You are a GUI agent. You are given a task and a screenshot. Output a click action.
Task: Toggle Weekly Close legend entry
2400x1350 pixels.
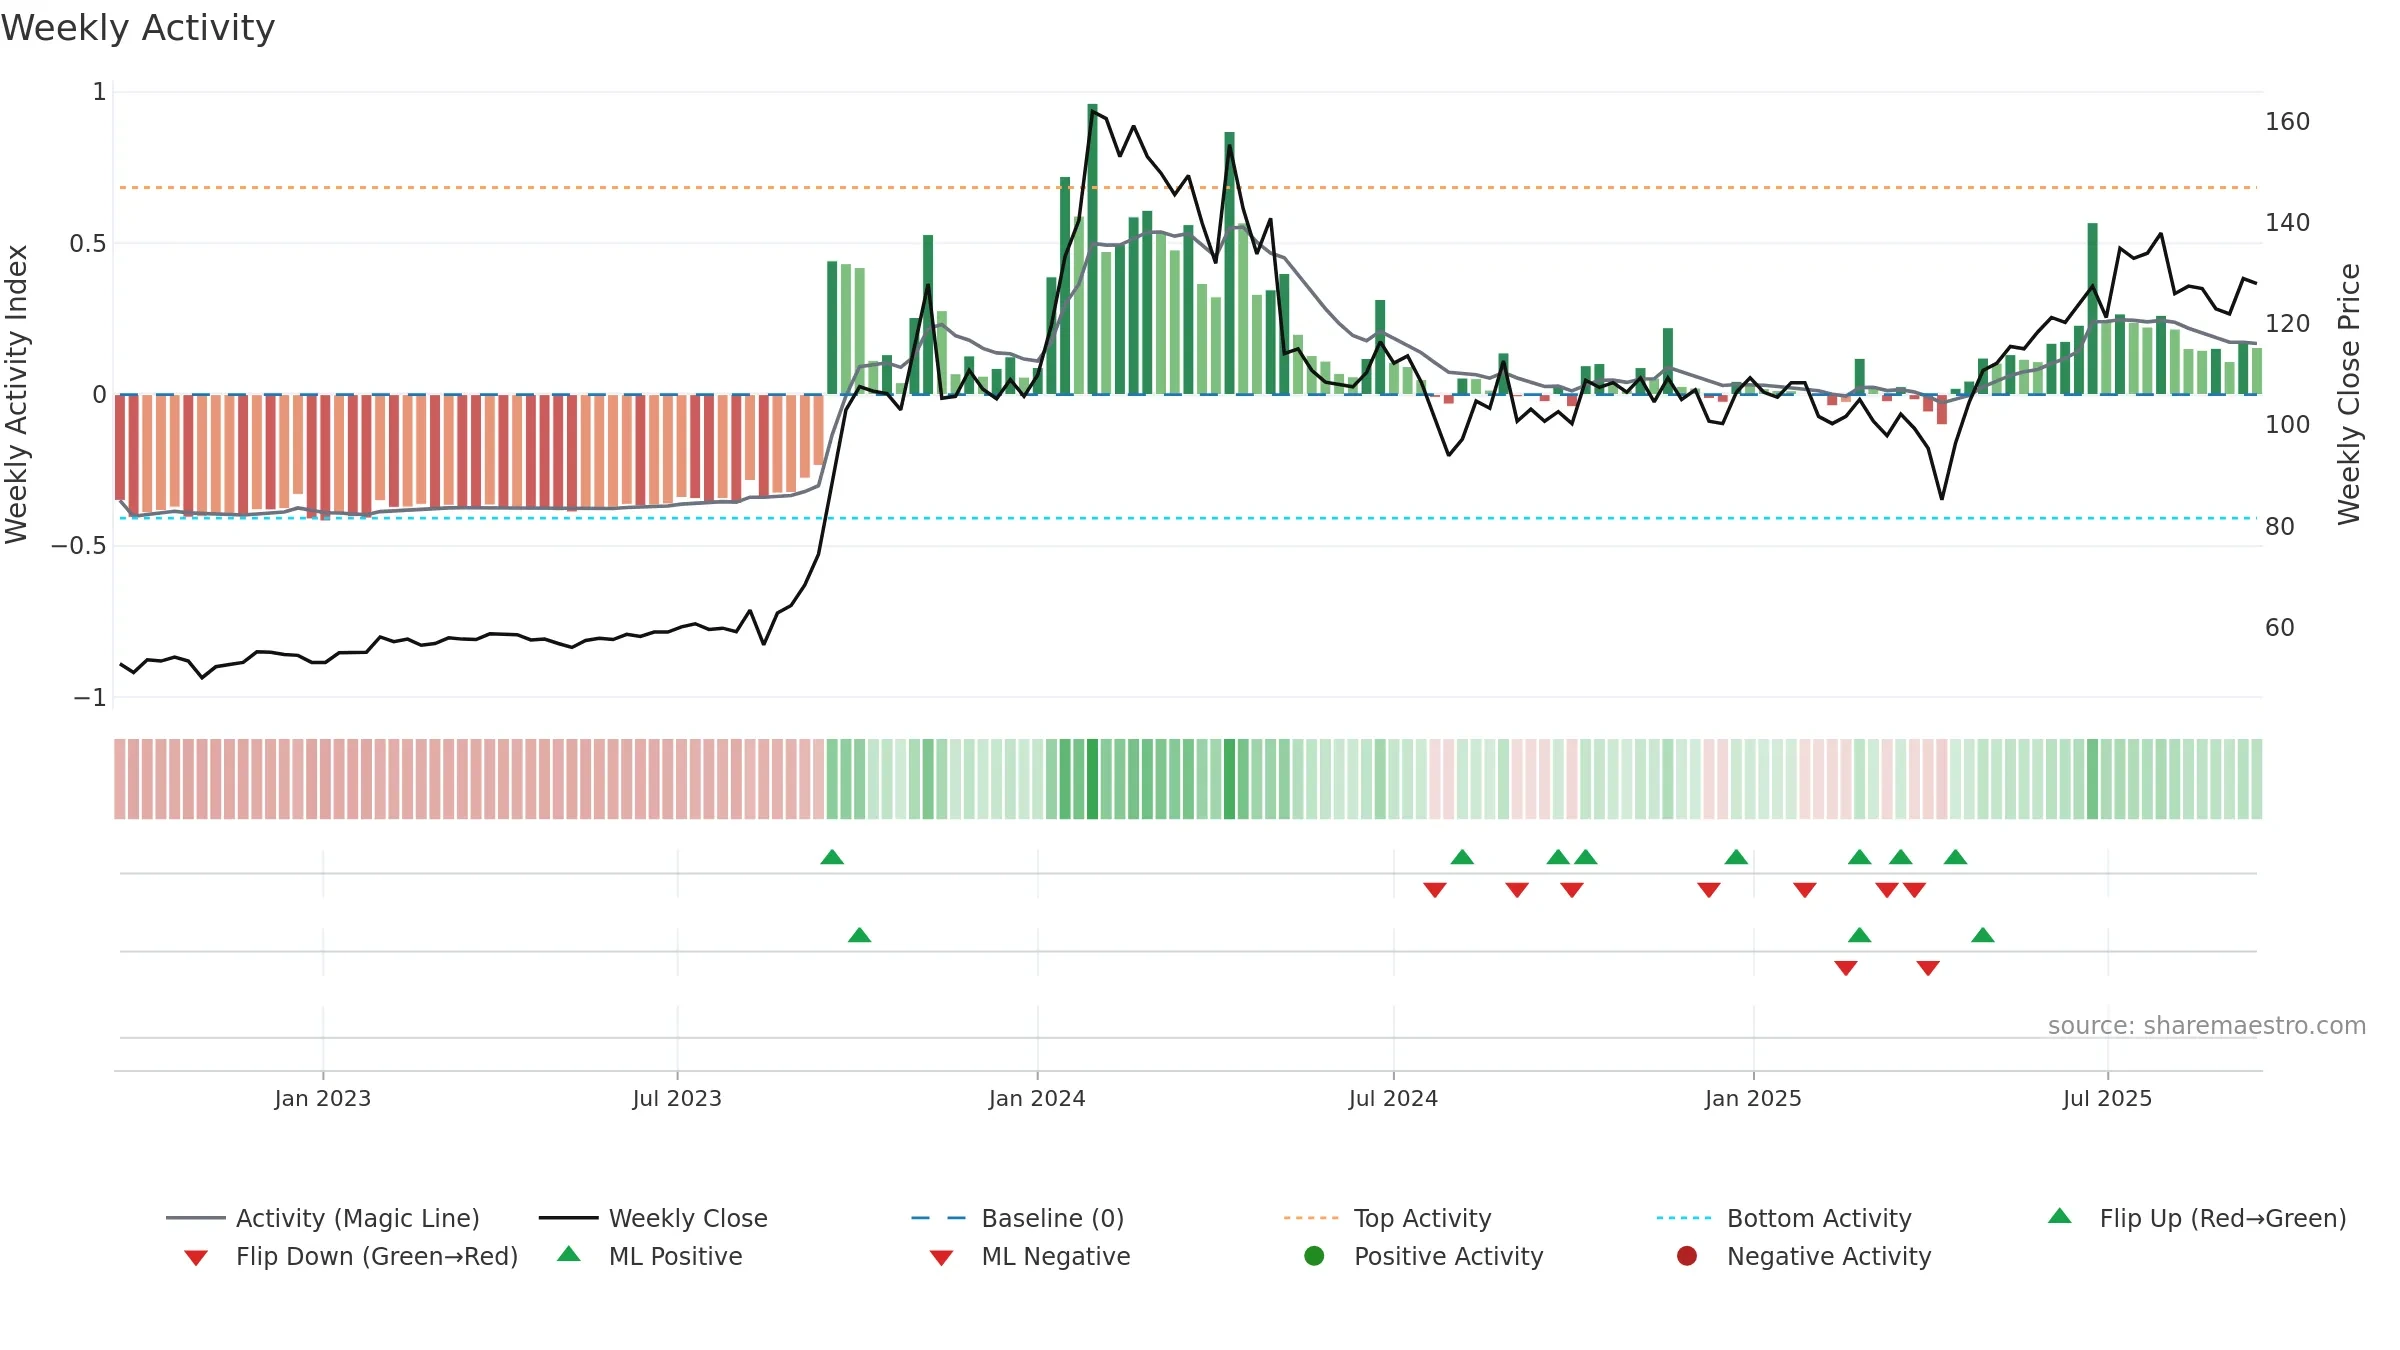click(653, 1218)
